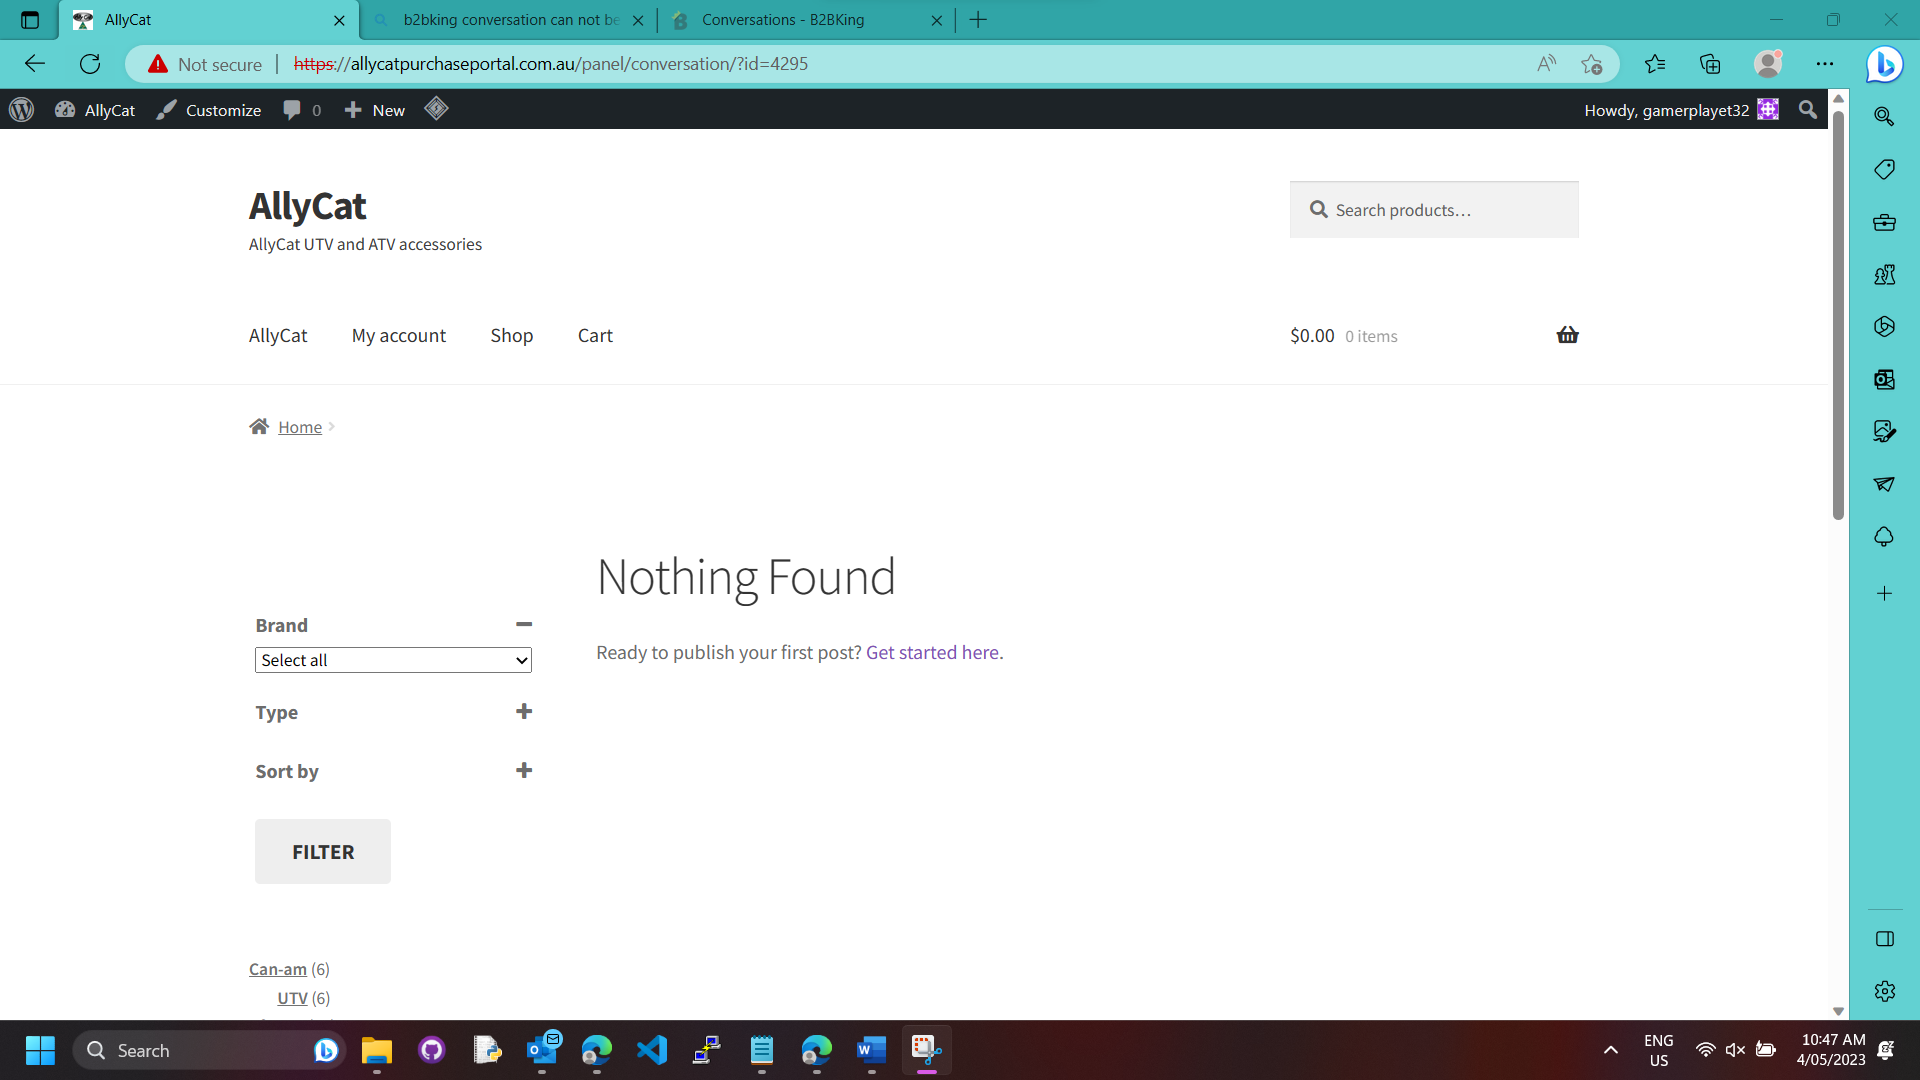Open browser Collections icon
This screenshot has width=1920, height=1080.
click(1710, 64)
